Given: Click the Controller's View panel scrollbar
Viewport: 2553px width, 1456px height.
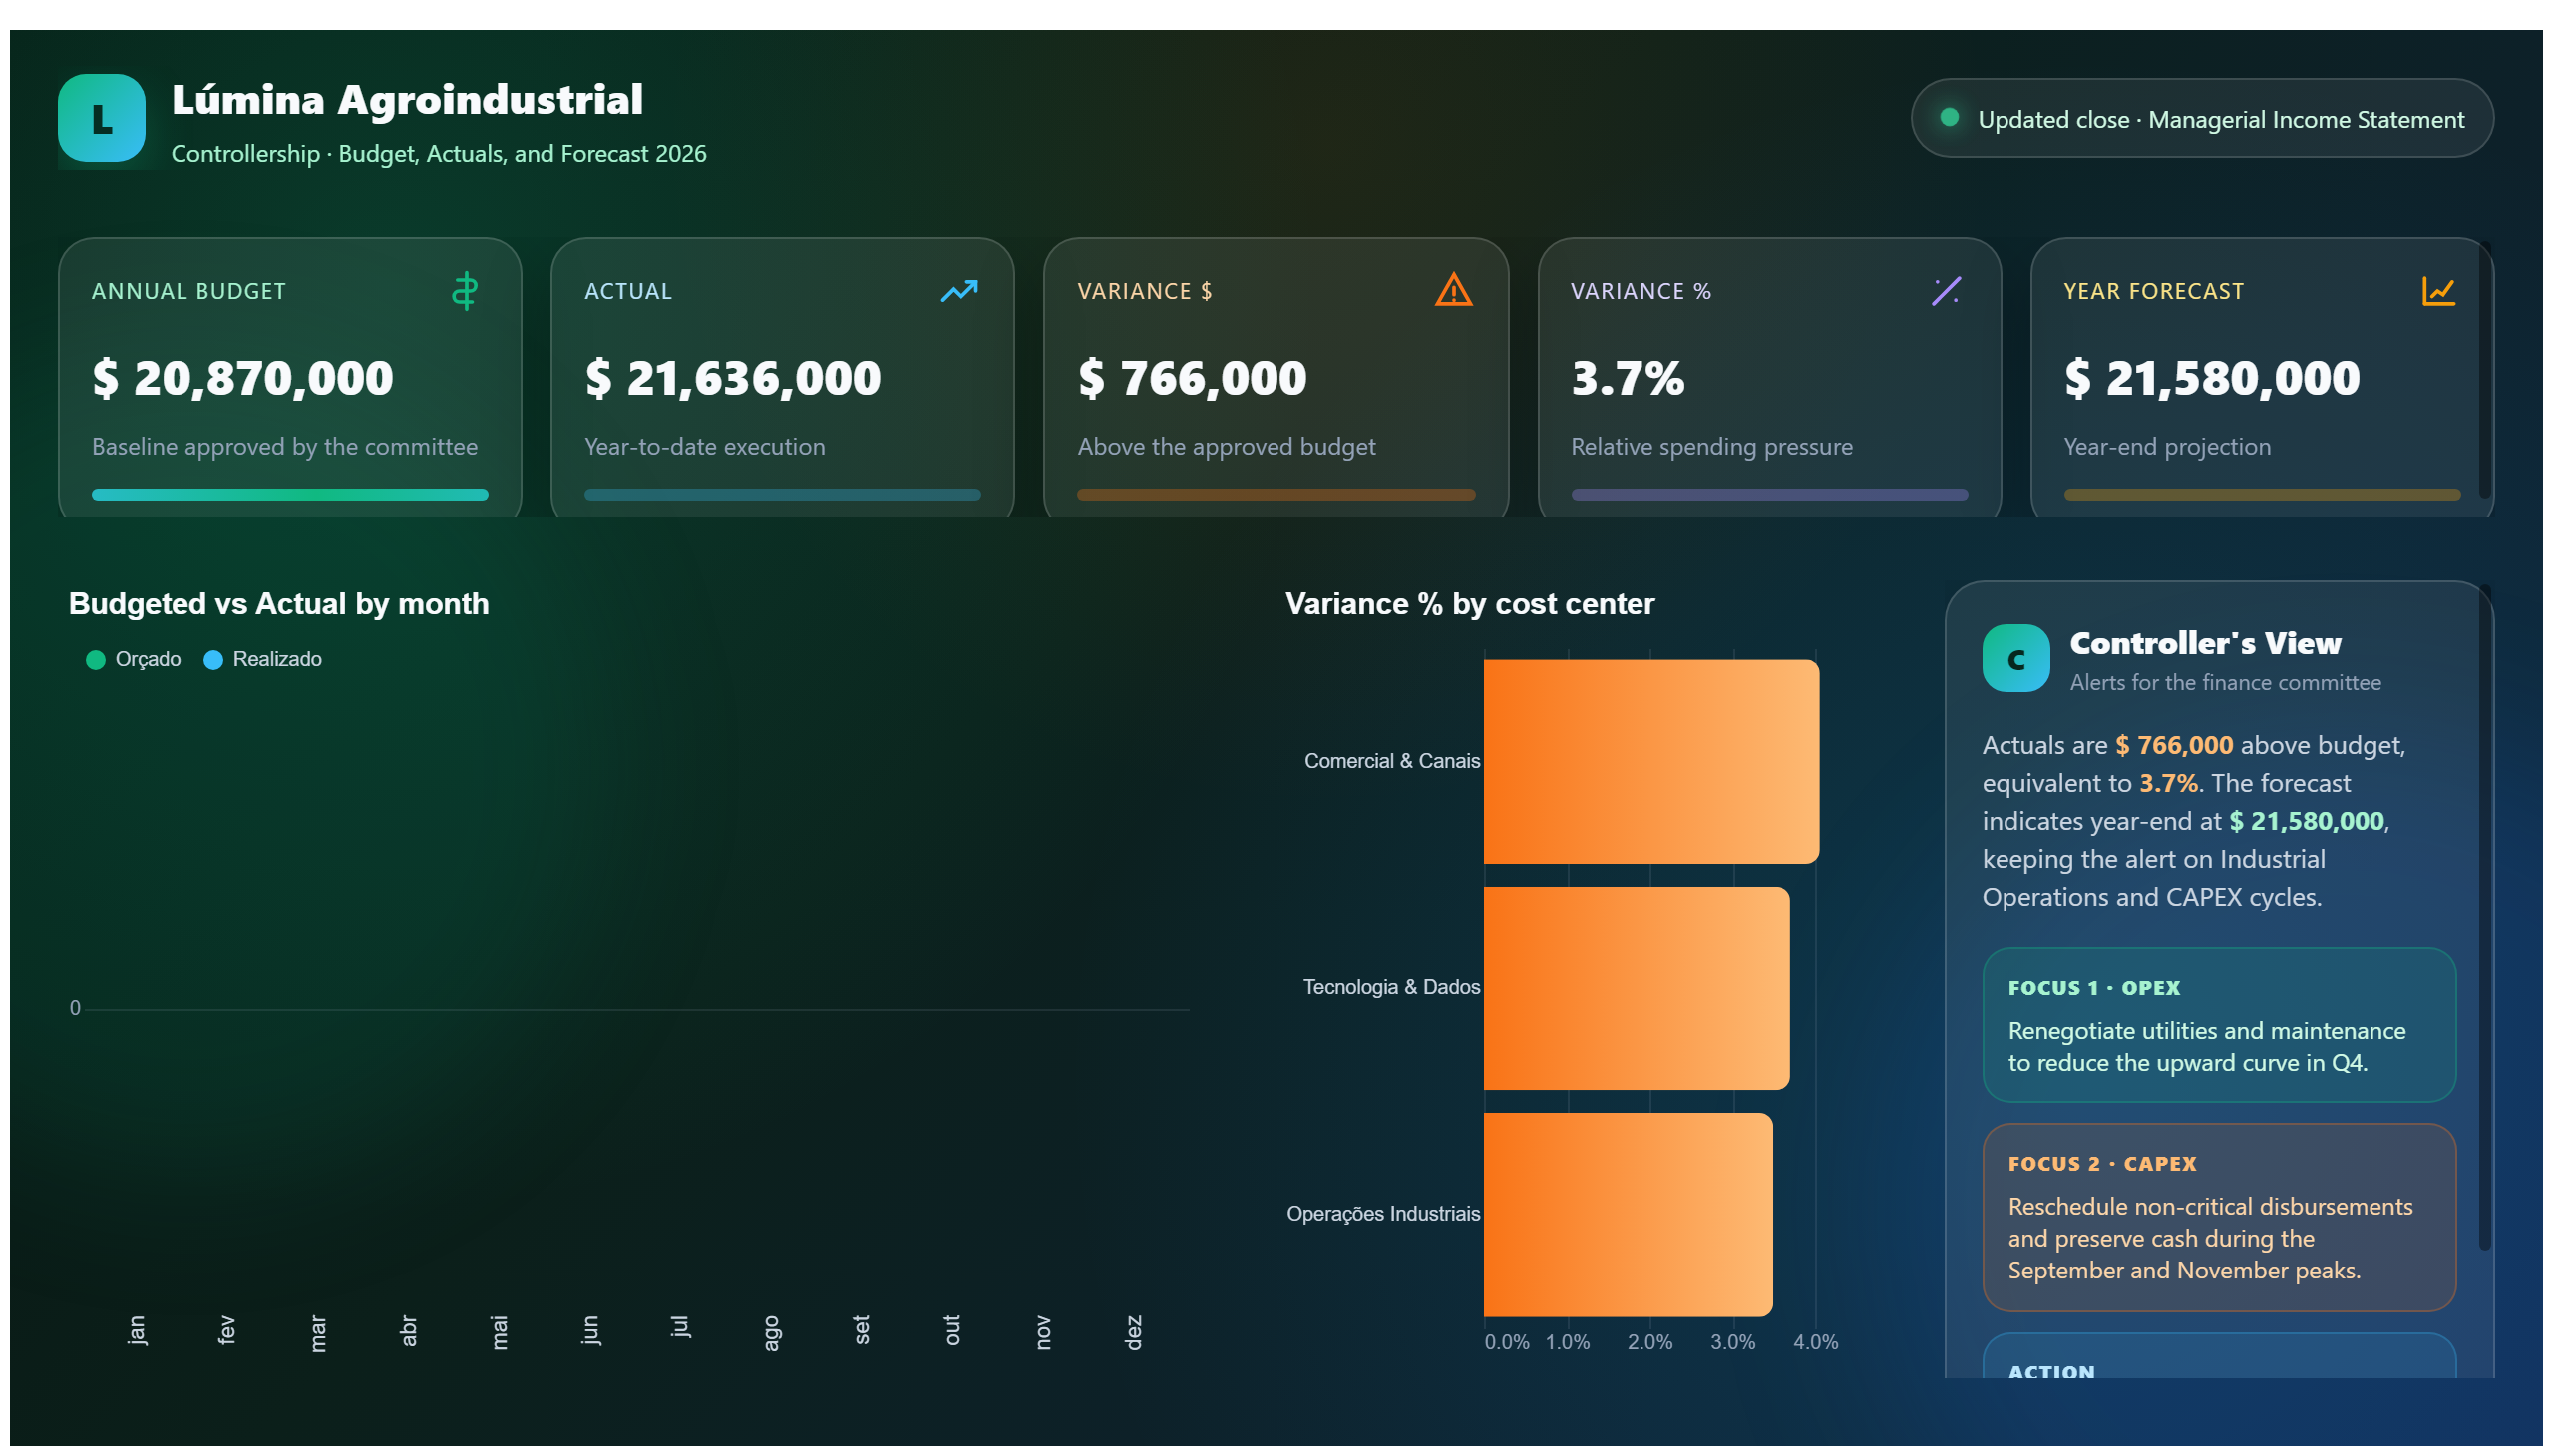Looking at the screenshot, I should pyautogui.click(x=2483, y=917).
